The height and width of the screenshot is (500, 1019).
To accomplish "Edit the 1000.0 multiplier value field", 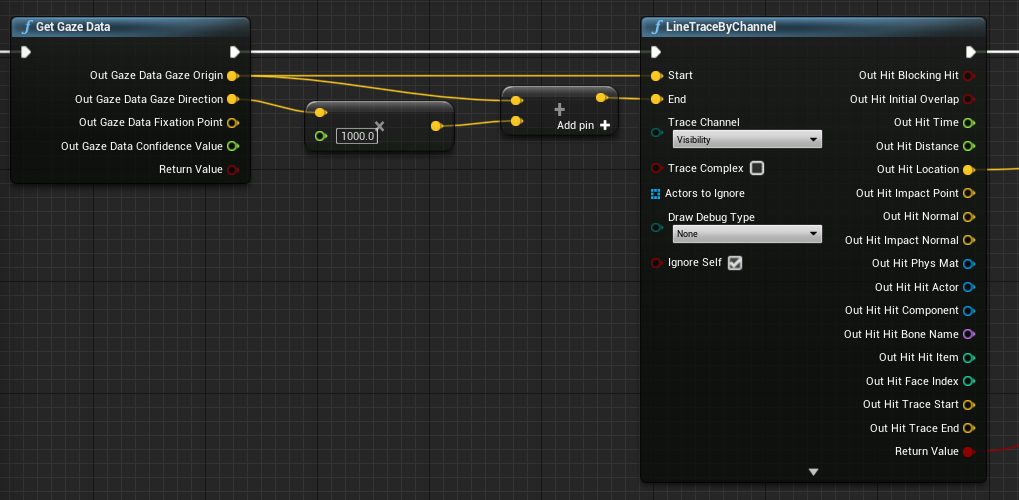I will tap(357, 137).
